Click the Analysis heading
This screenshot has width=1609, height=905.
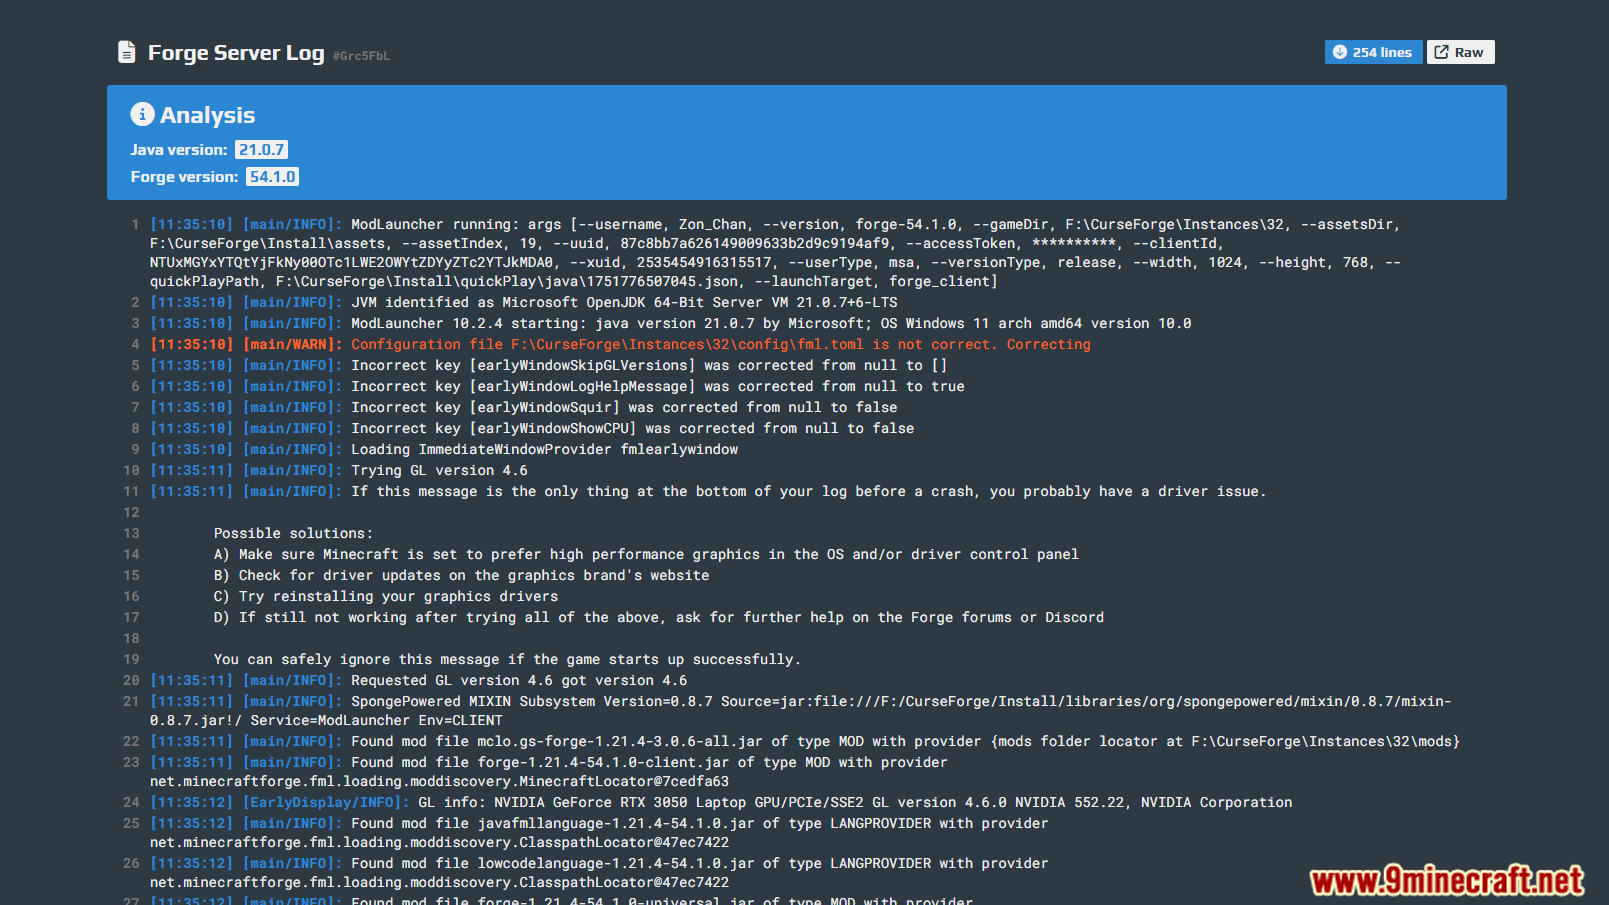click(207, 115)
